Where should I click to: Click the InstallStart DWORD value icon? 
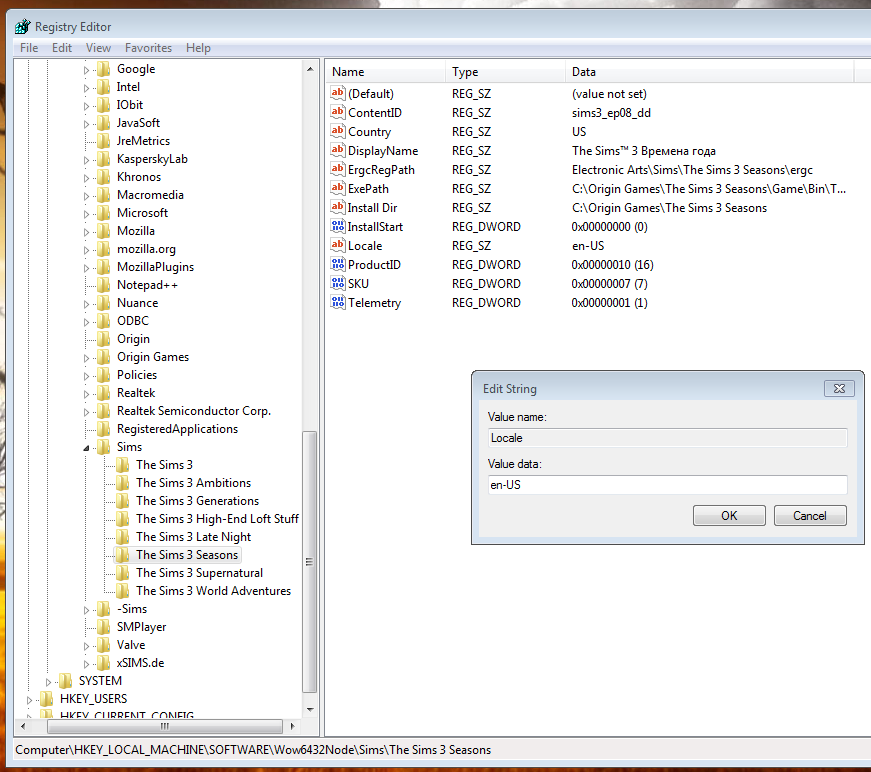tap(338, 226)
